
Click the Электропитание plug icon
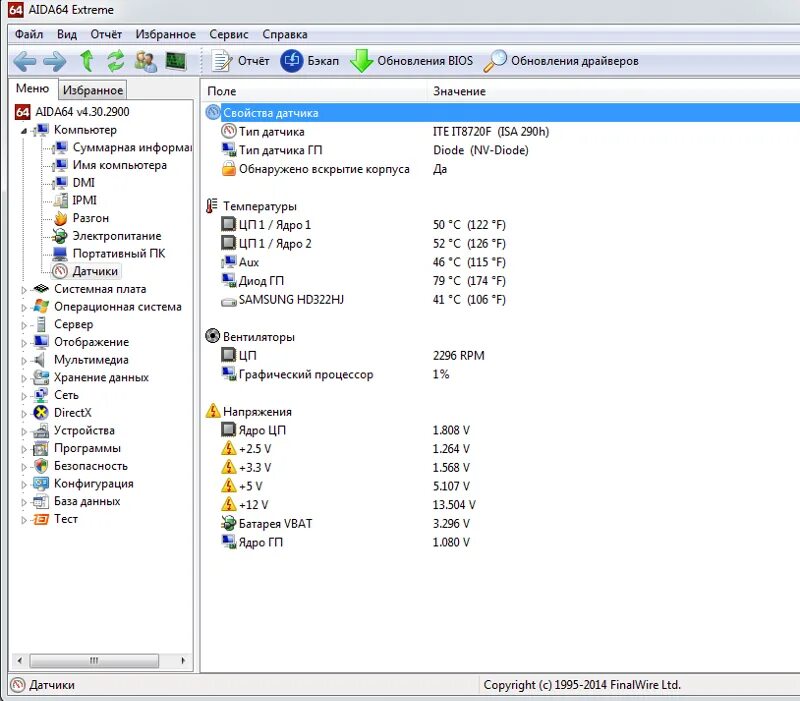(60, 236)
